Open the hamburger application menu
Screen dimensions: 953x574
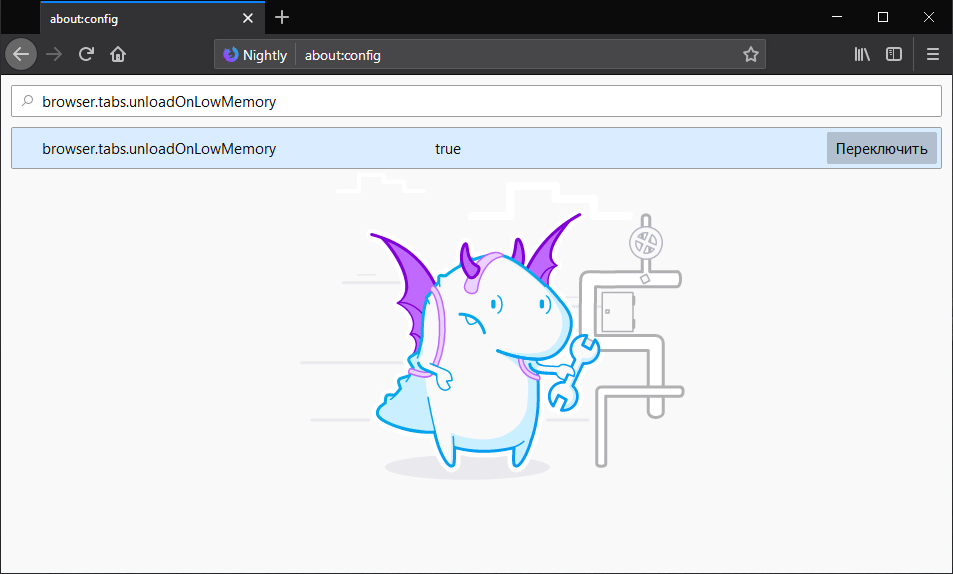coord(933,54)
